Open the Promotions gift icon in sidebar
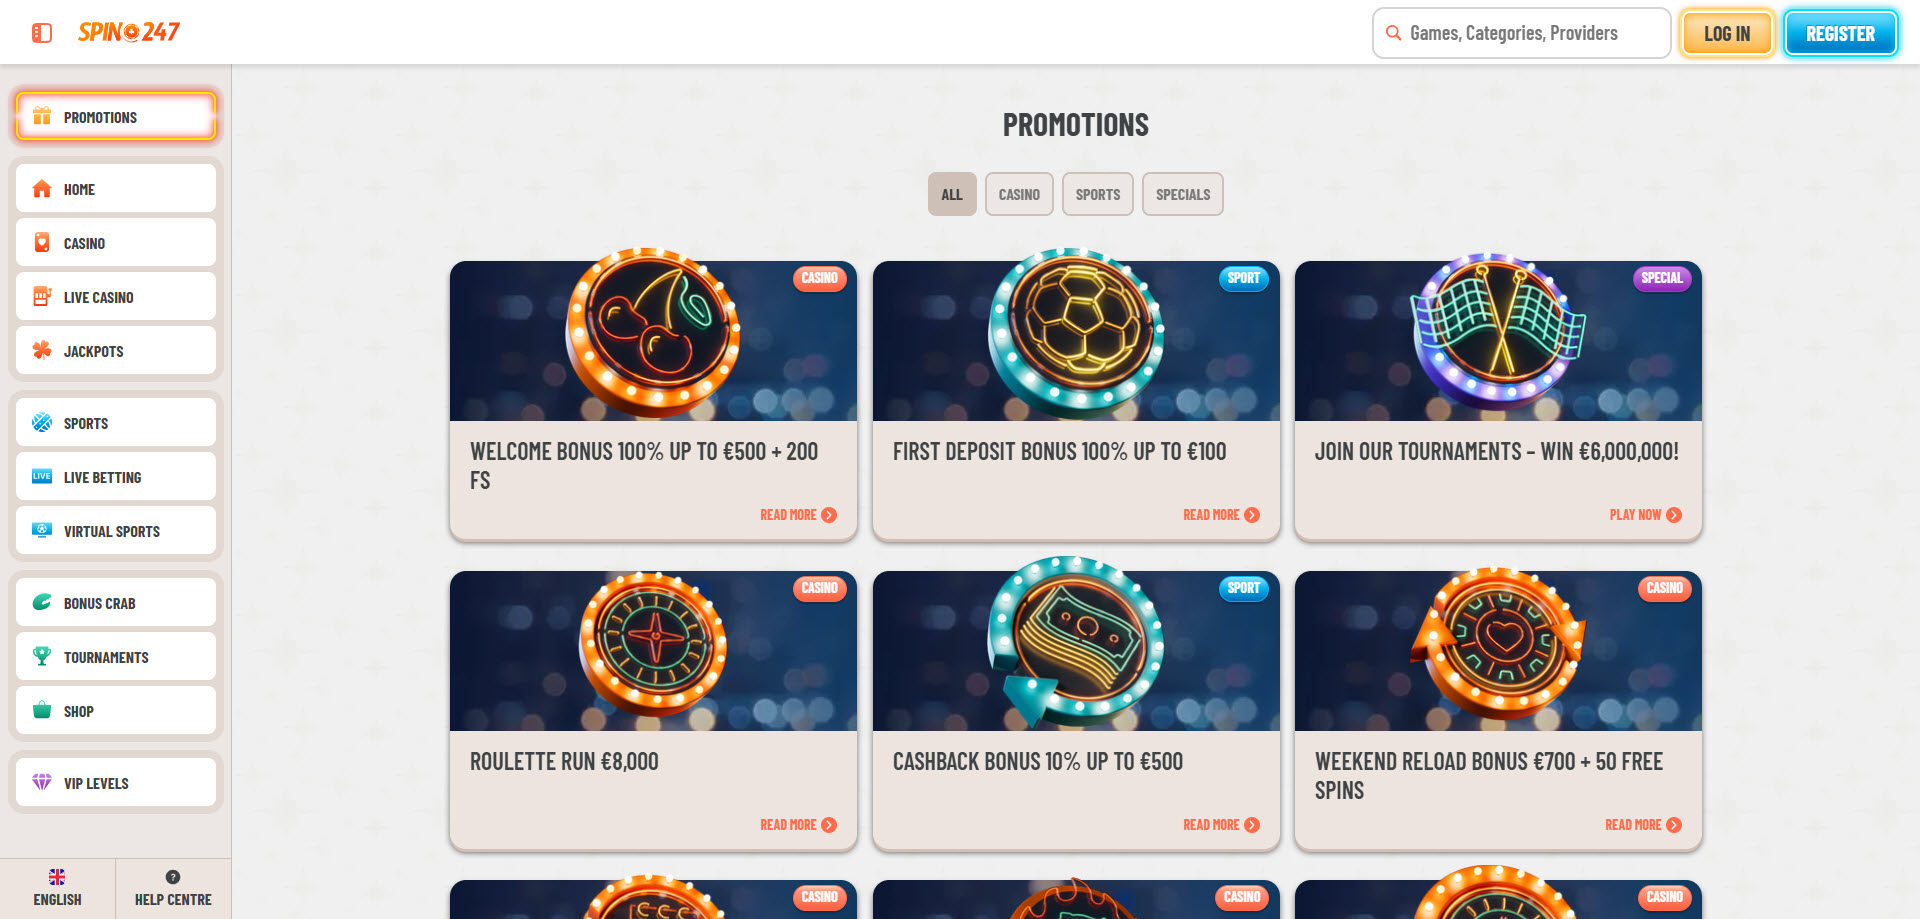 click(42, 116)
